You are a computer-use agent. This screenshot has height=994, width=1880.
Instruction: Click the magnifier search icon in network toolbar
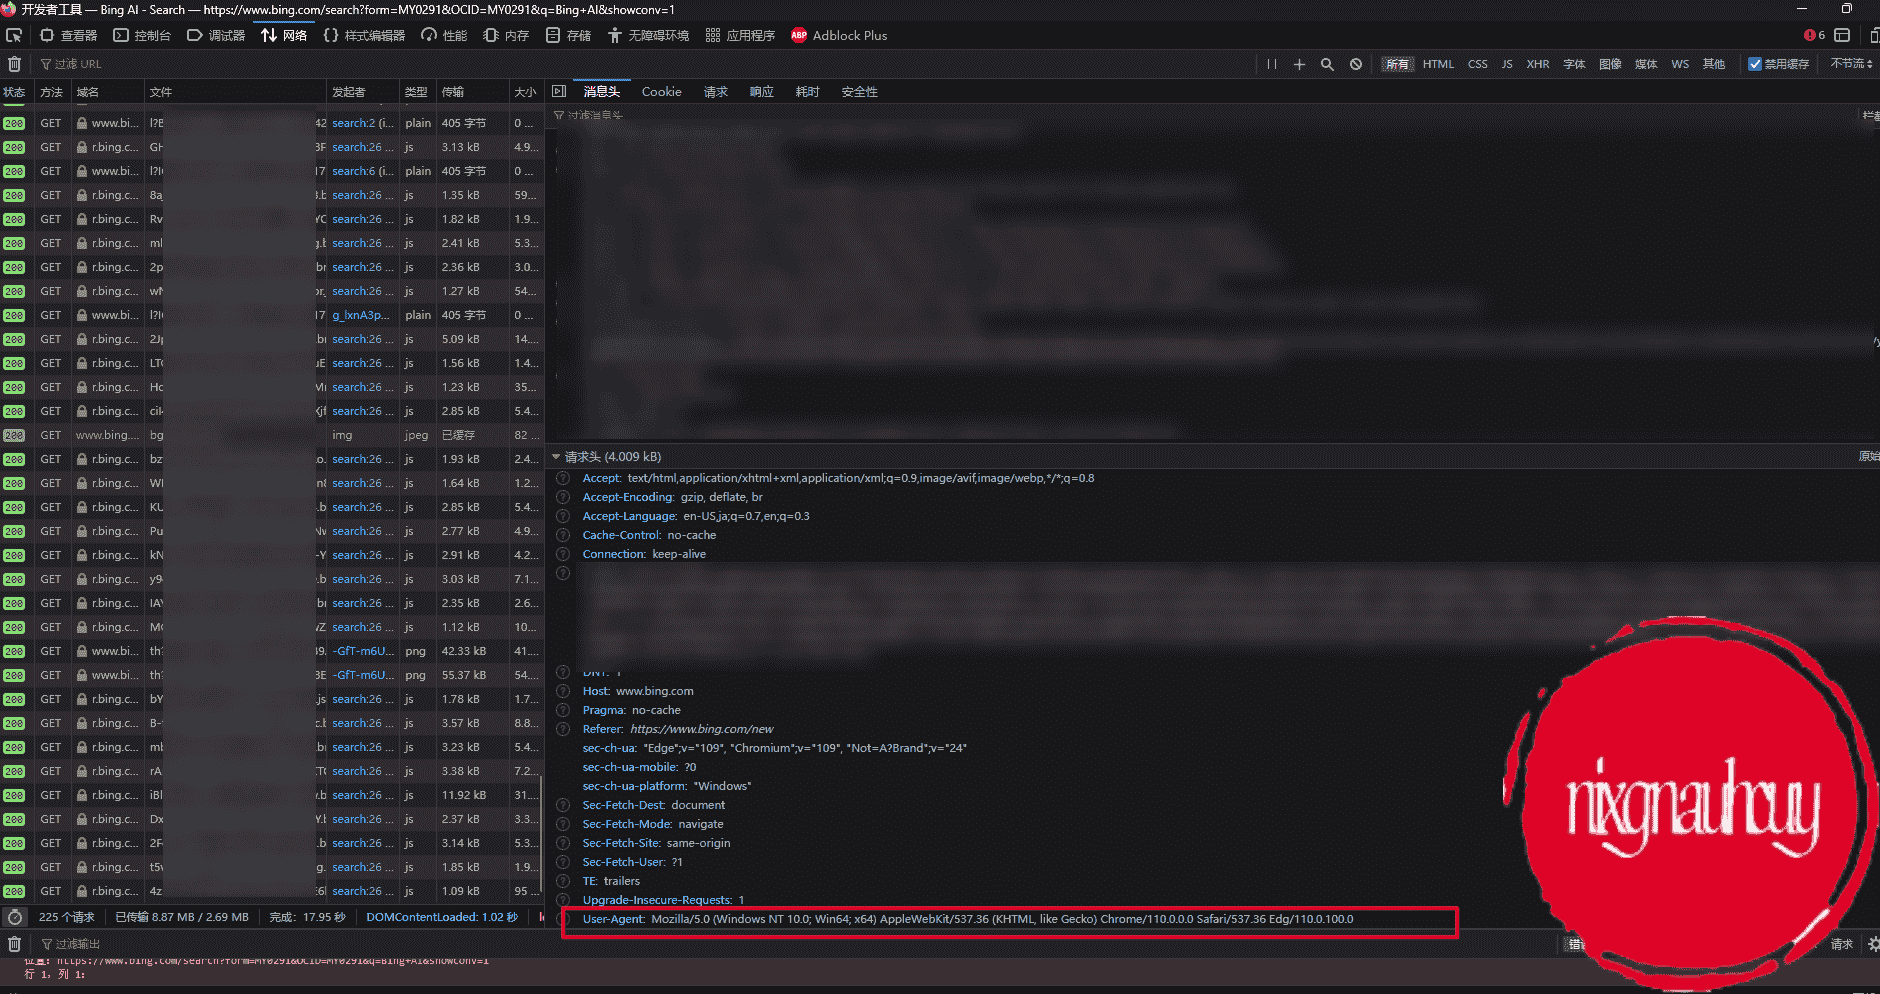point(1327,64)
